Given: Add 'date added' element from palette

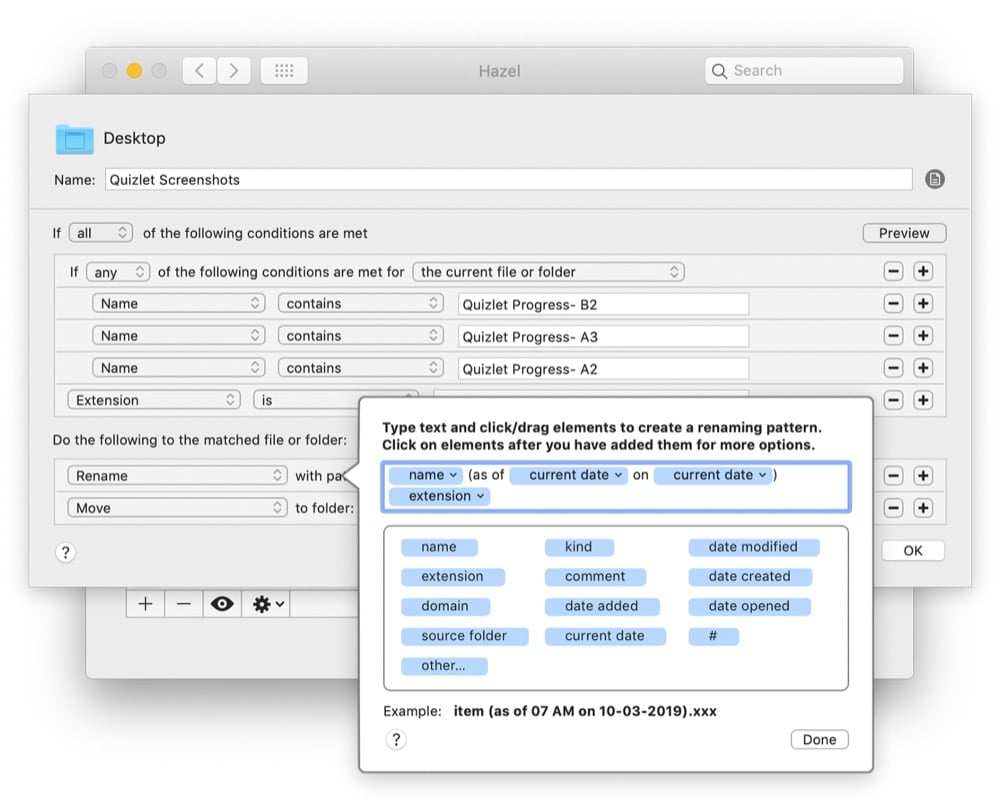Looking at the screenshot, I should [601, 606].
